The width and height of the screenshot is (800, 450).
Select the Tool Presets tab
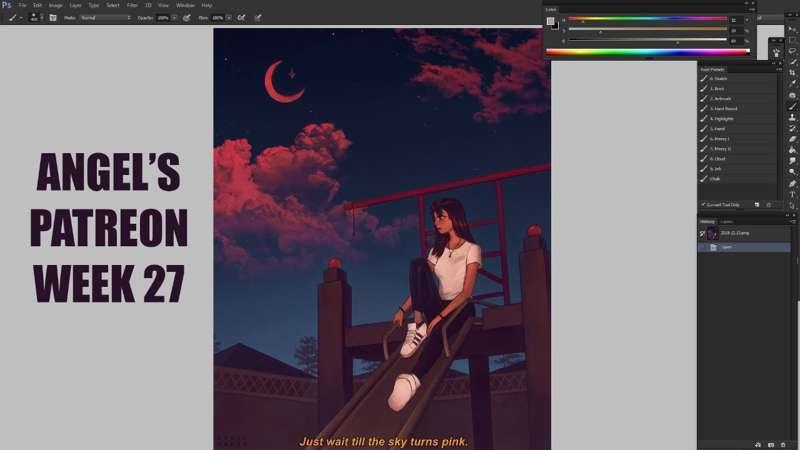[712, 69]
